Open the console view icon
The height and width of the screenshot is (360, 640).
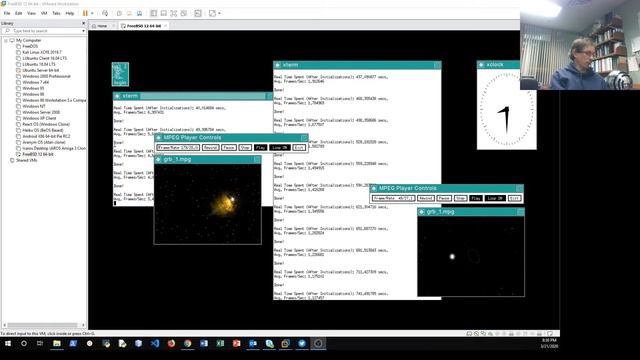coord(198,13)
